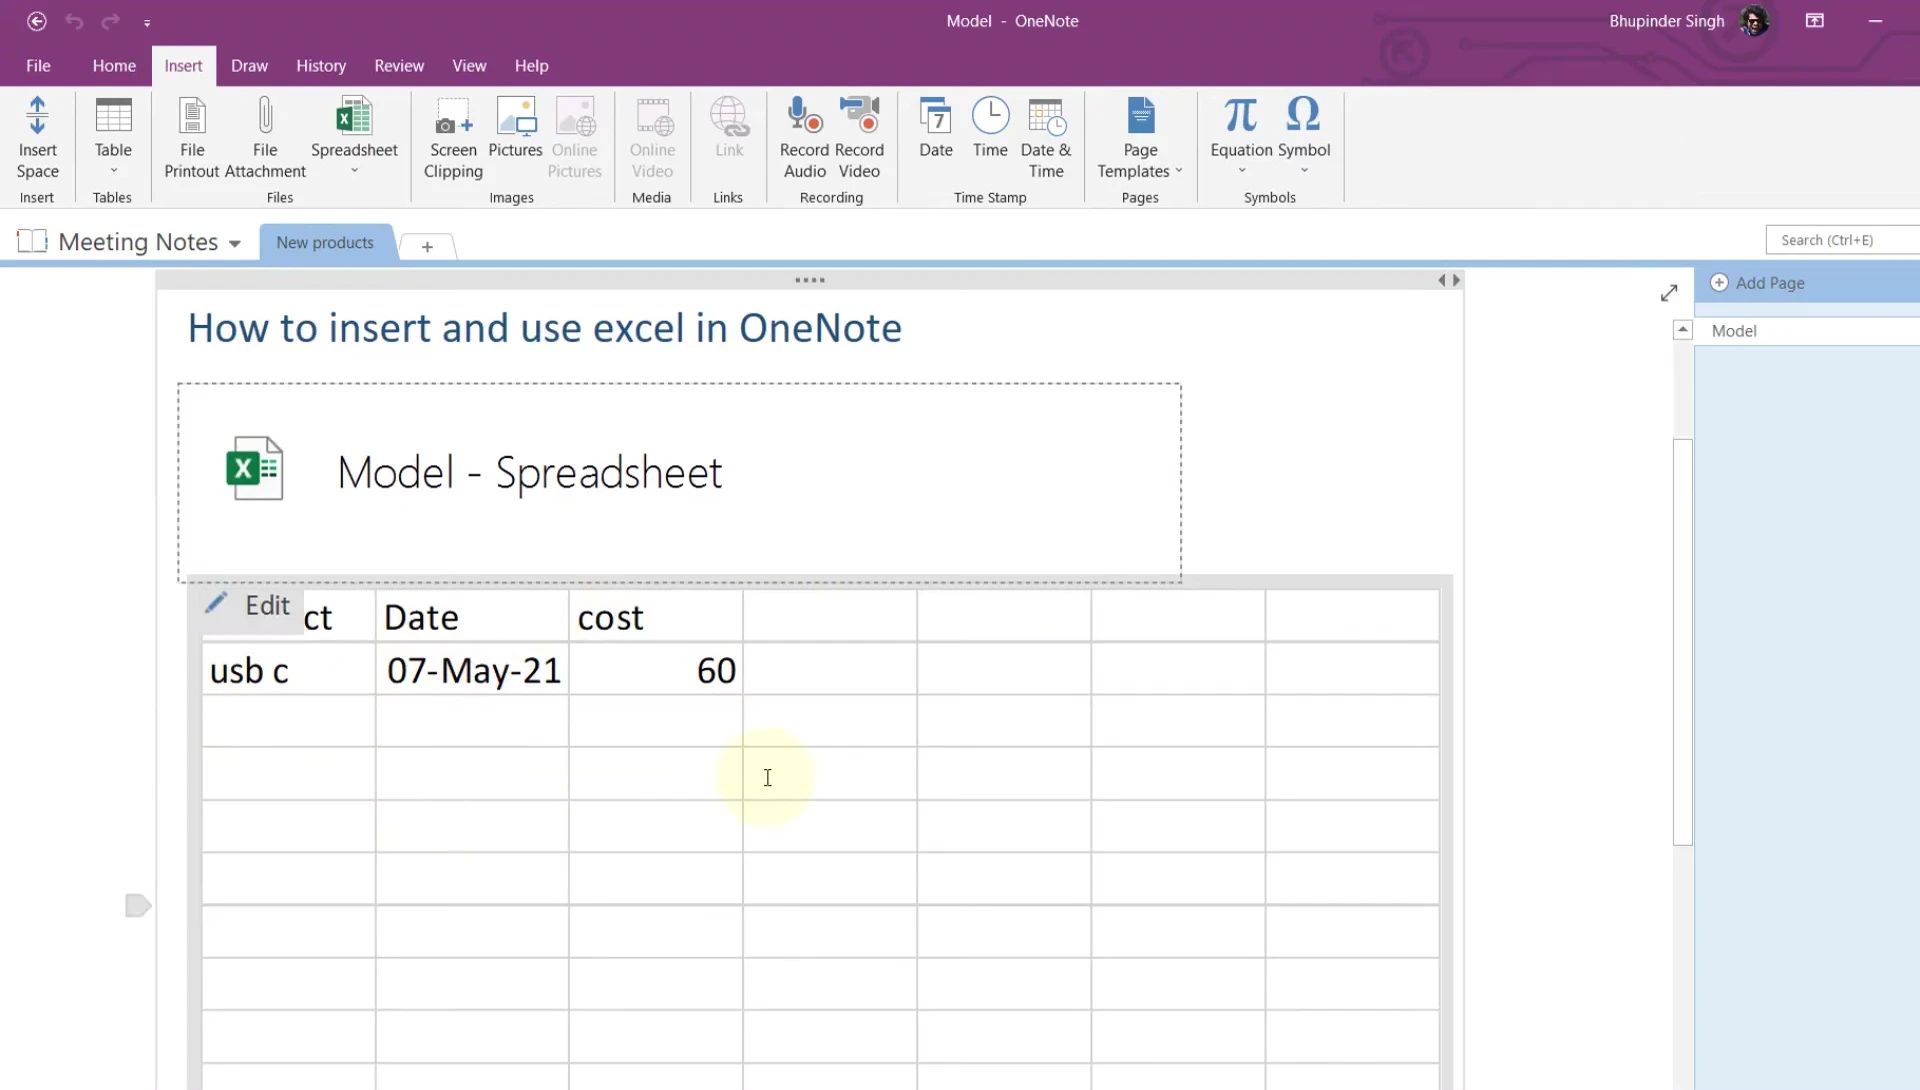Click the Date header cell
Screen dimensions: 1920x1090
[x=472, y=617]
